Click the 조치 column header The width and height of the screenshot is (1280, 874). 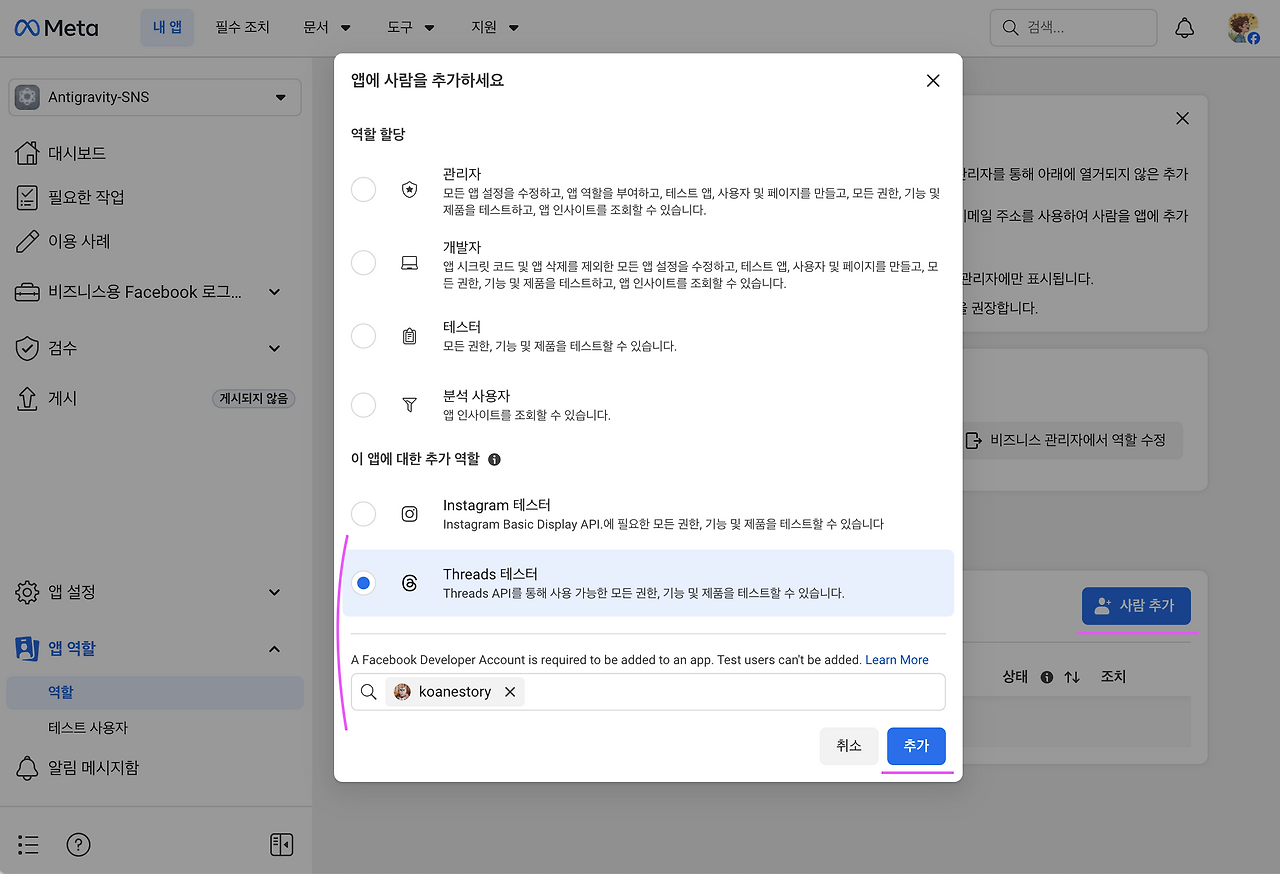(1113, 677)
